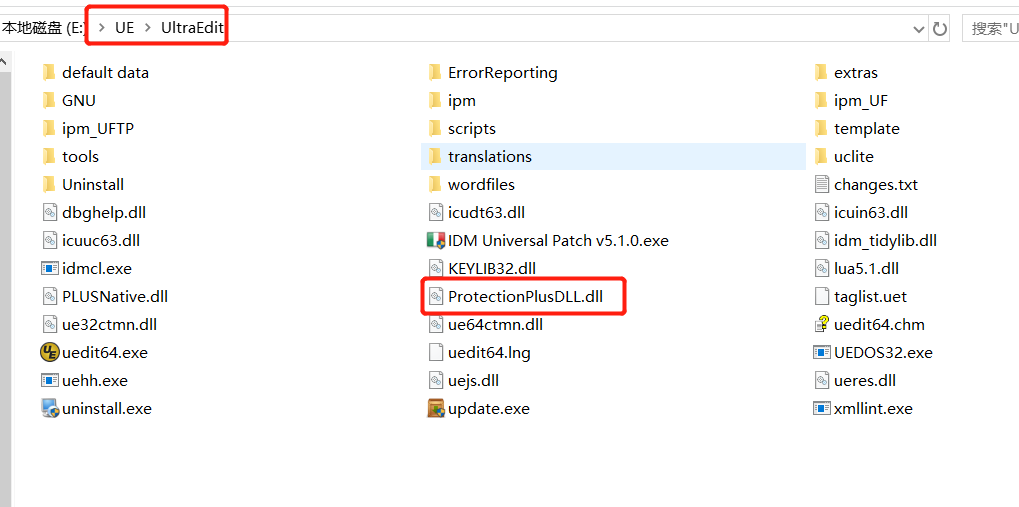Click UltraEdit in the address bar path

192,28
